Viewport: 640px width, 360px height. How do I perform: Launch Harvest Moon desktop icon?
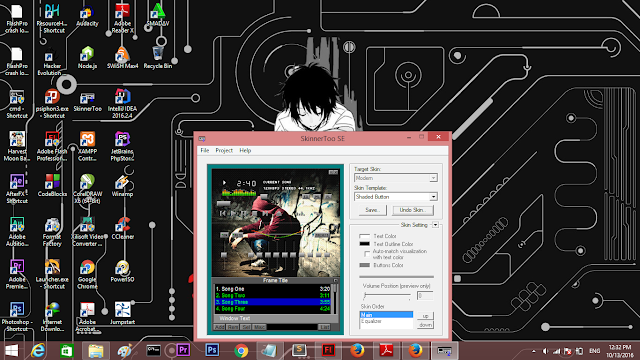(x=17, y=146)
